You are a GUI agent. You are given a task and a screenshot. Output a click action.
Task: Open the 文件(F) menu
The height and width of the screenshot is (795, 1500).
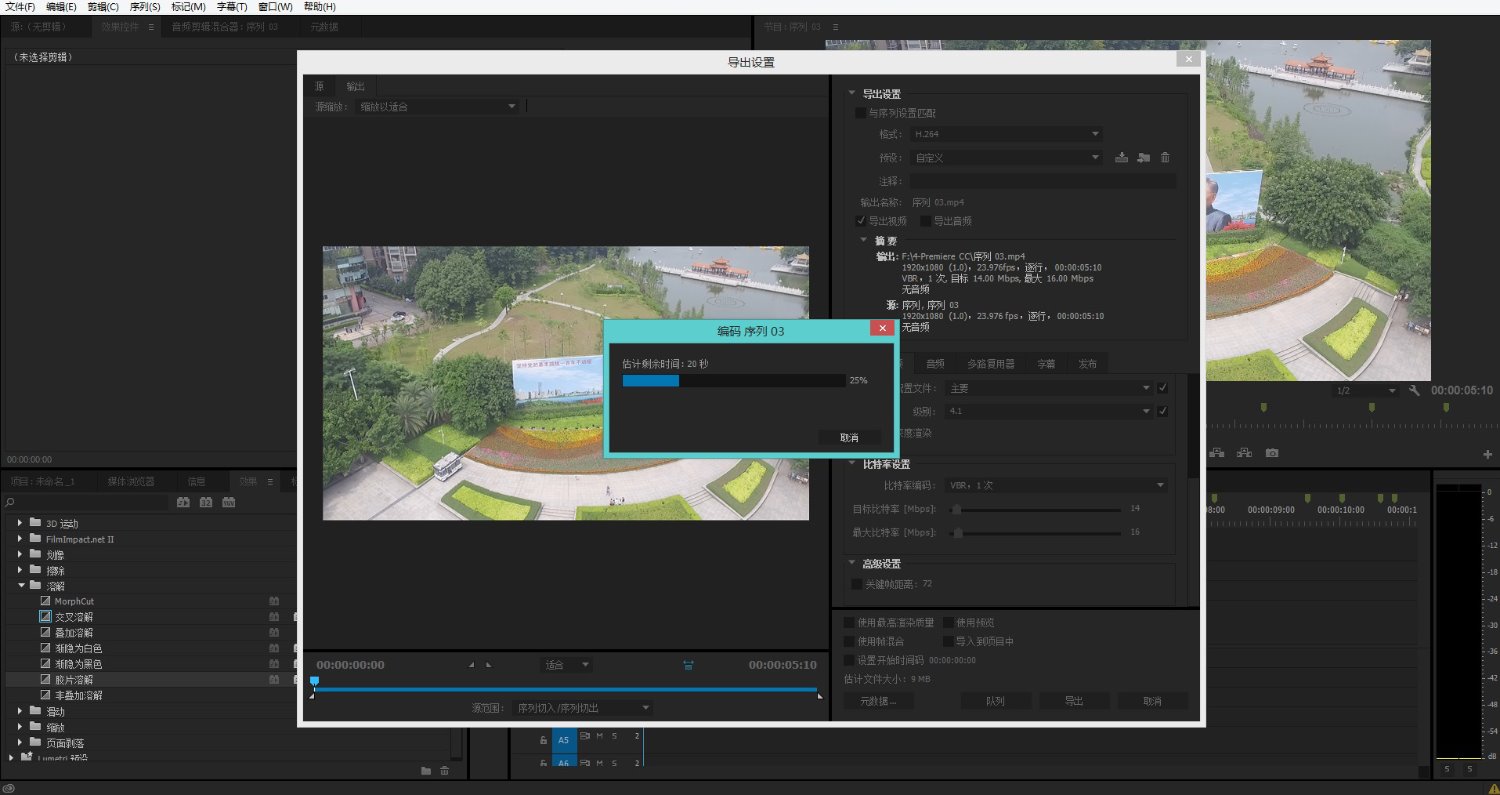click(x=20, y=7)
